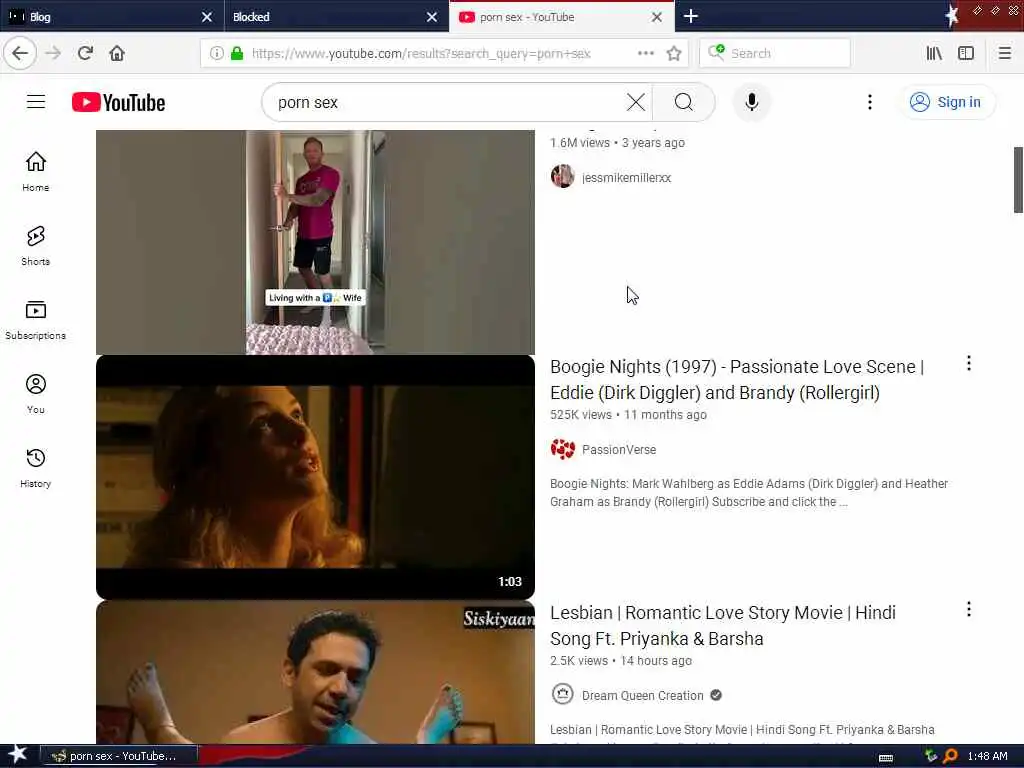Visit the PassionVerse channel
The height and width of the screenshot is (768, 1024).
click(x=618, y=449)
